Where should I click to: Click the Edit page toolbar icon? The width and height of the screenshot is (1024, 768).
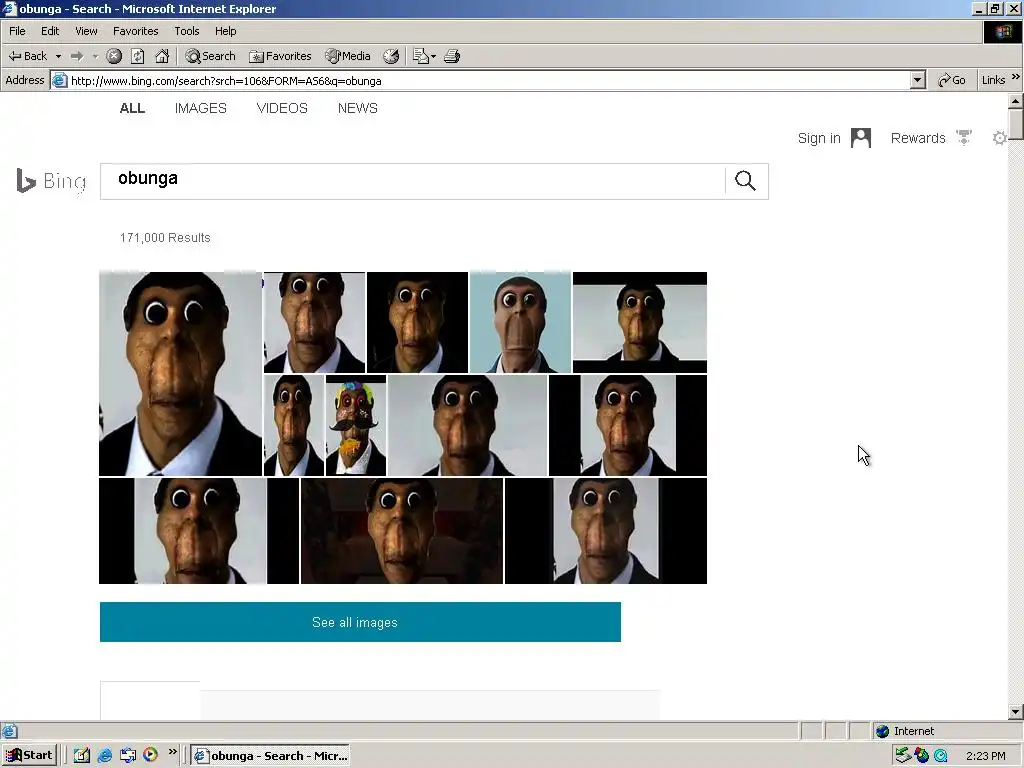point(421,56)
